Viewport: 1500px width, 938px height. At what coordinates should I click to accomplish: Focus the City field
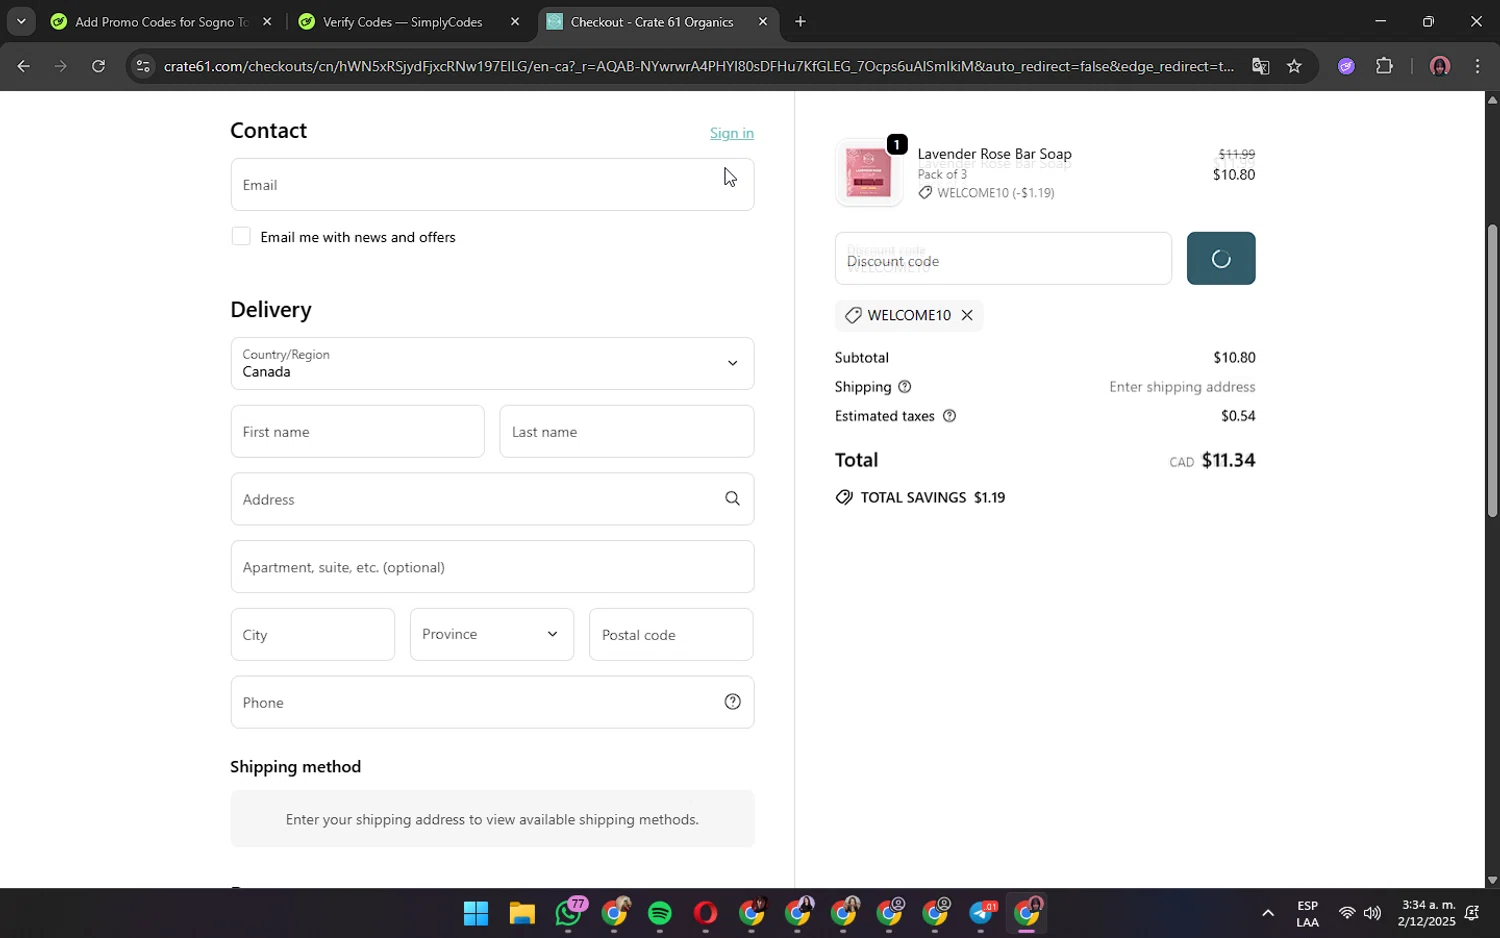coord(312,634)
